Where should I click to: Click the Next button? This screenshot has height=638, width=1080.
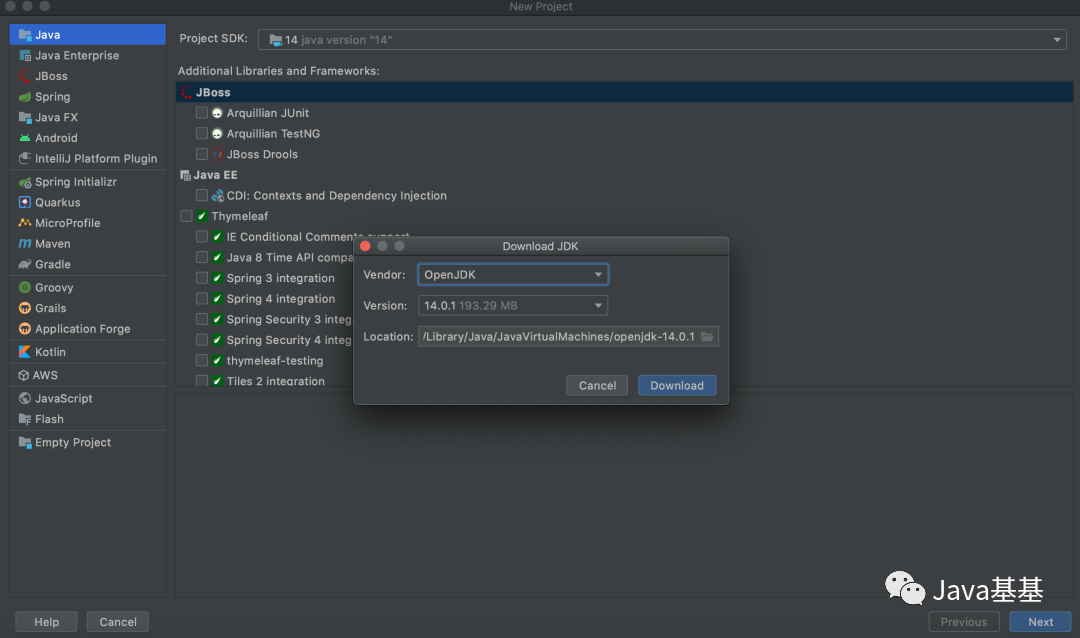1040,621
